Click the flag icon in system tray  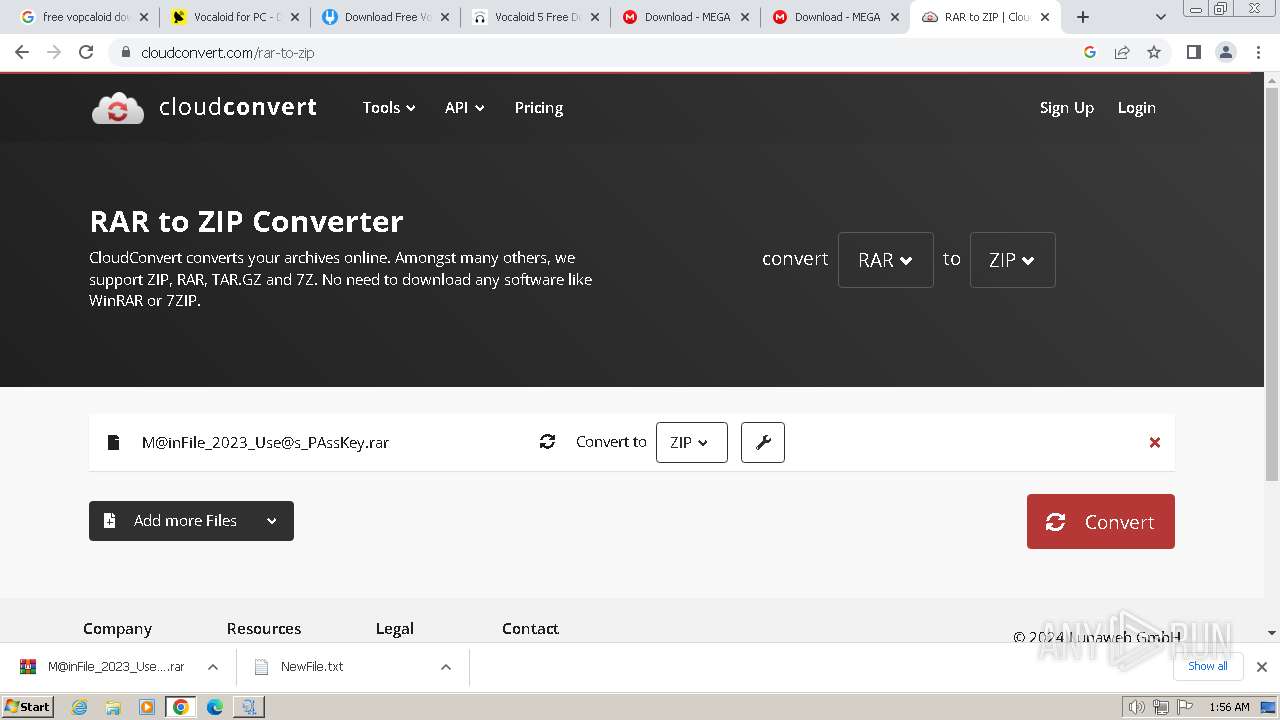click(x=1185, y=707)
